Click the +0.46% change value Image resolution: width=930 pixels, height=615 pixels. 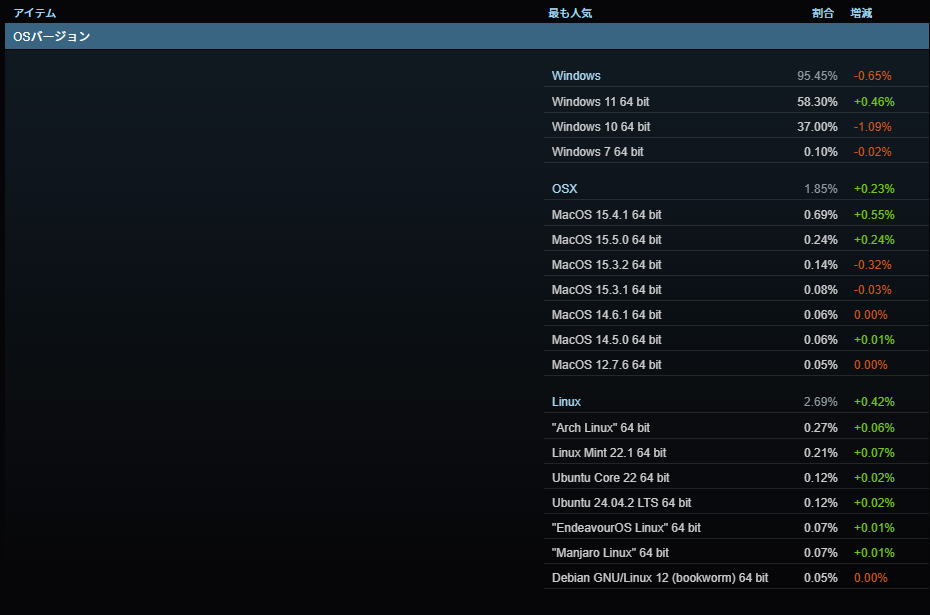(874, 101)
